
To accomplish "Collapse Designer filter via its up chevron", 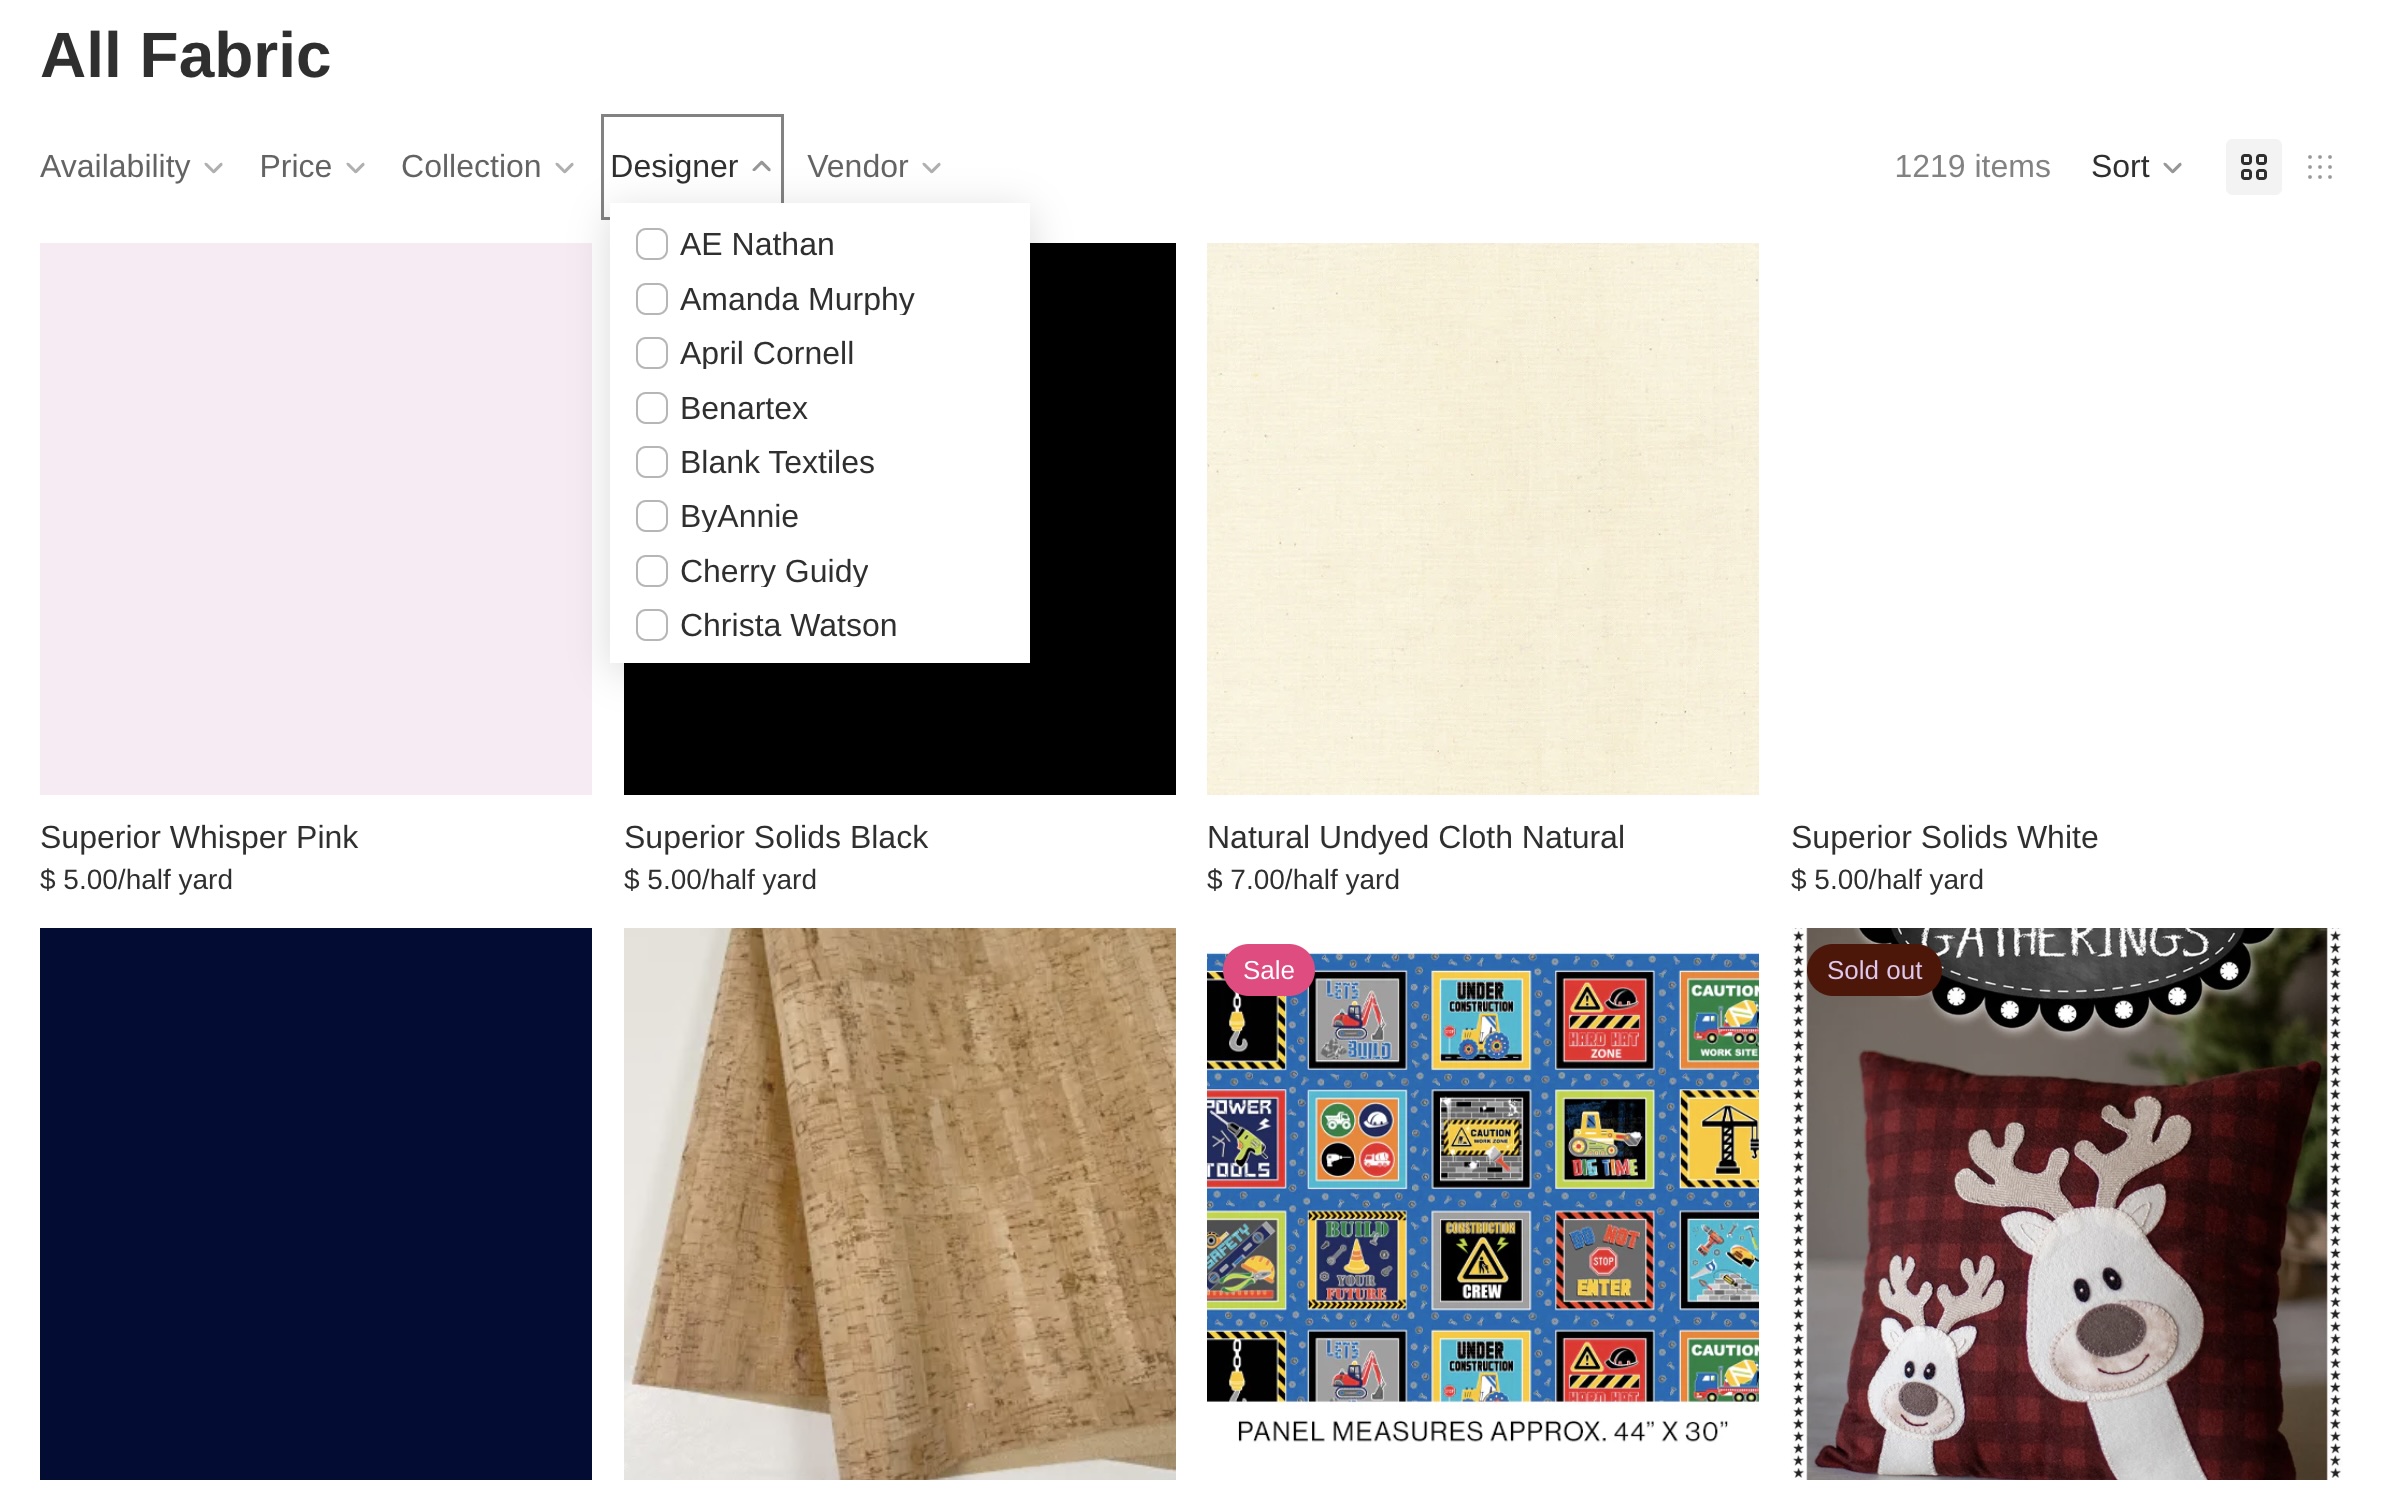I will coord(761,167).
